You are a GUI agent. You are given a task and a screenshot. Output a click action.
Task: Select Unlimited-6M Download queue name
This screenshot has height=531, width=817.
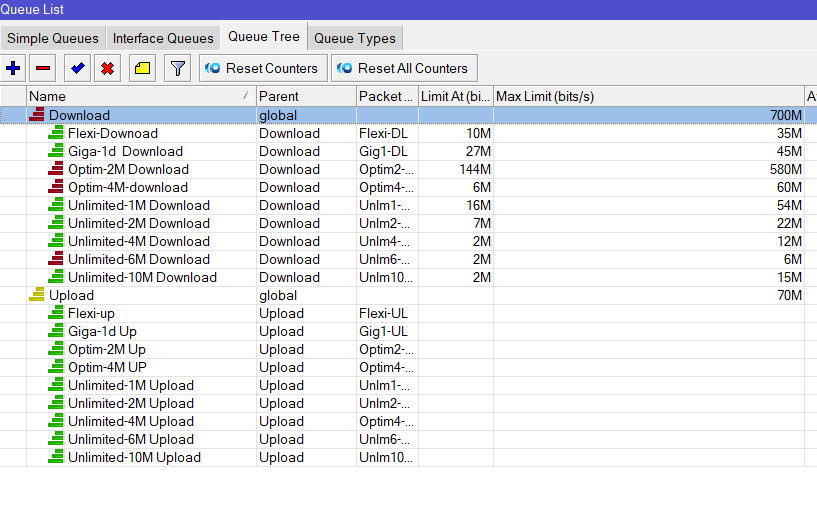(x=139, y=260)
